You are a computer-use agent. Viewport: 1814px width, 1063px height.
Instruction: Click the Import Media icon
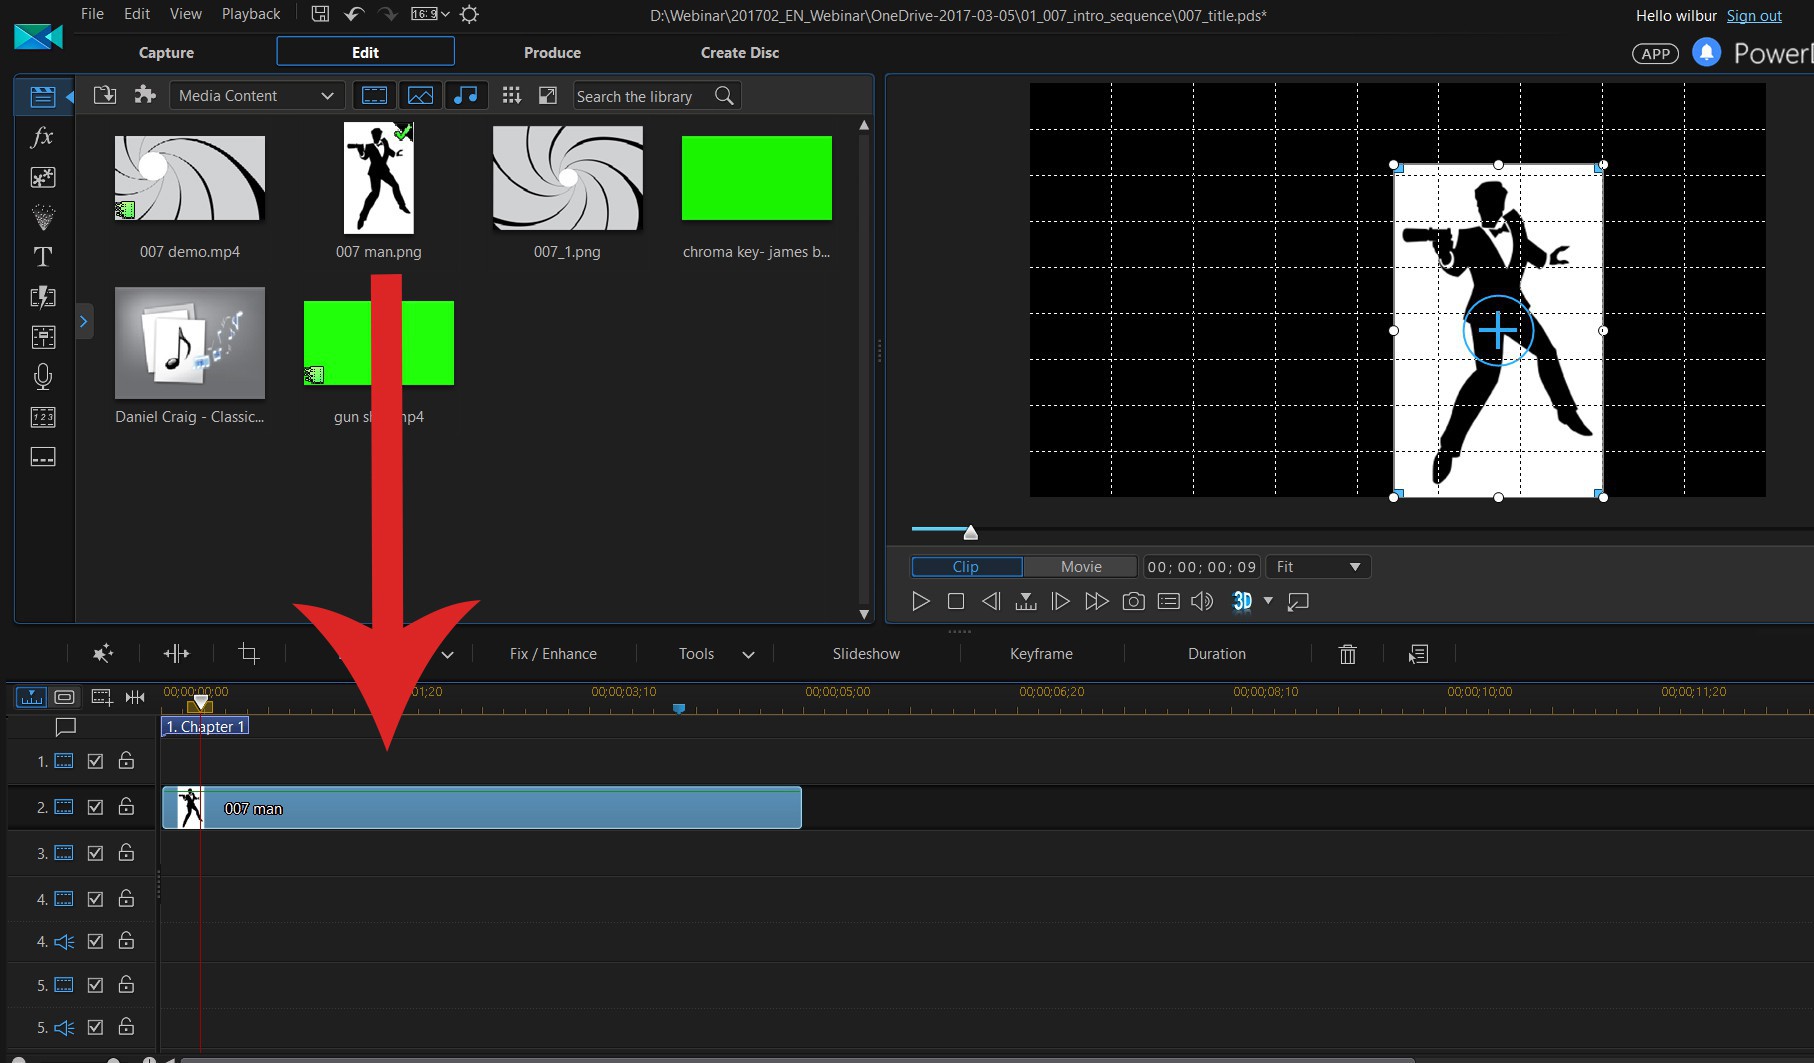(105, 95)
